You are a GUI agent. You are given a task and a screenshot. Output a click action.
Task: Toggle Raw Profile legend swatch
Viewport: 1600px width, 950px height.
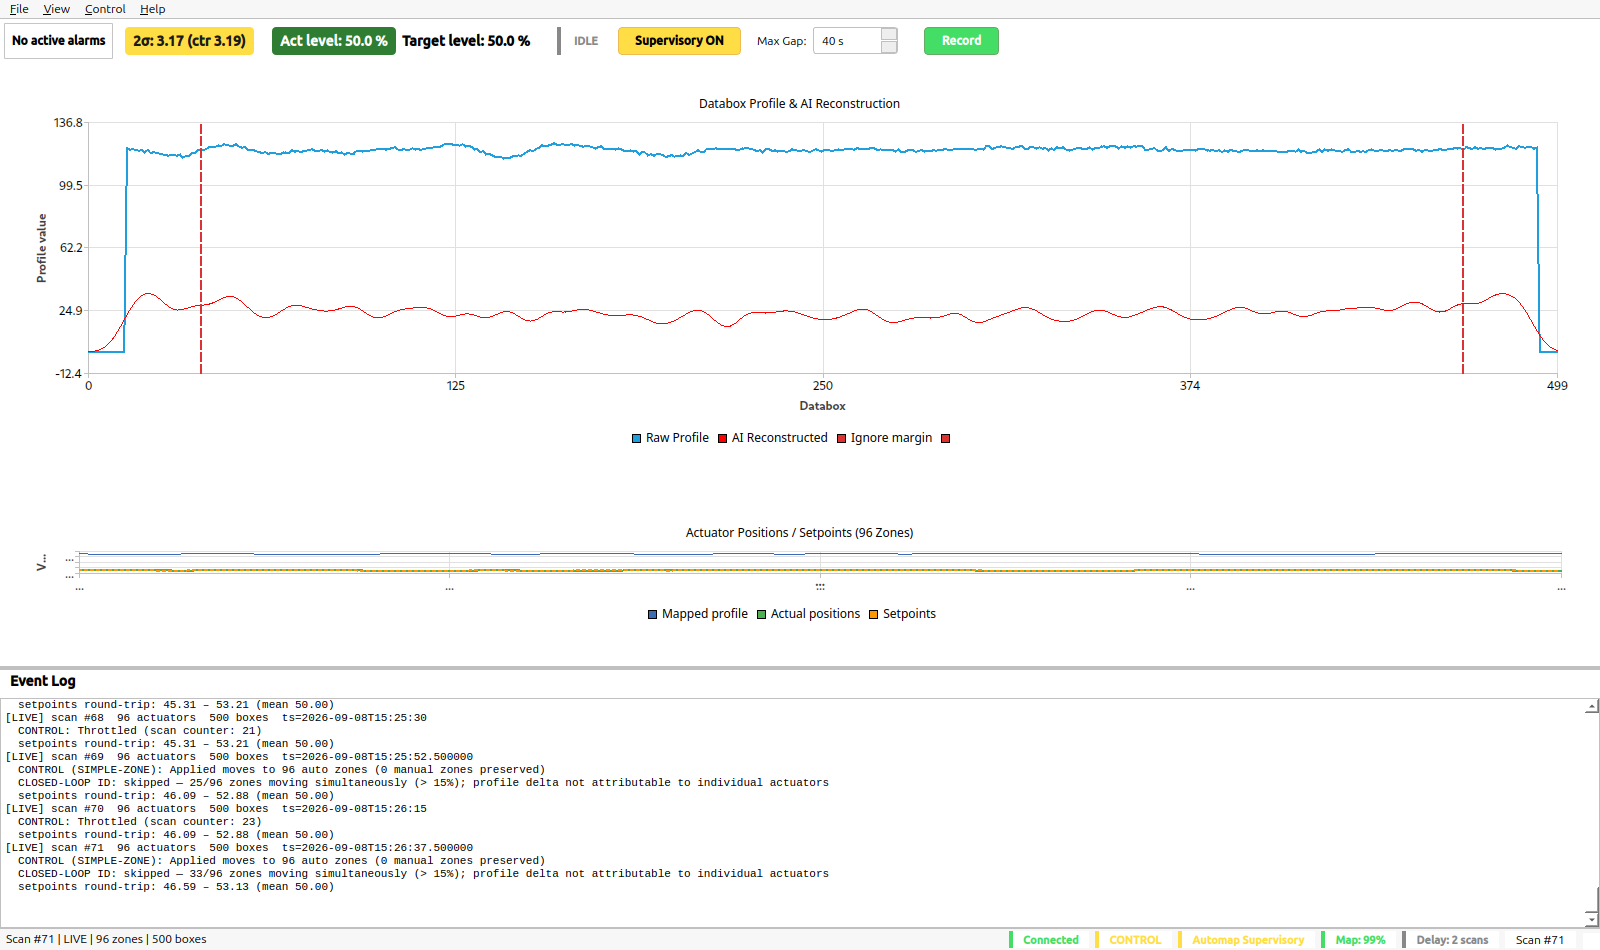pyautogui.click(x=636, y=438)
